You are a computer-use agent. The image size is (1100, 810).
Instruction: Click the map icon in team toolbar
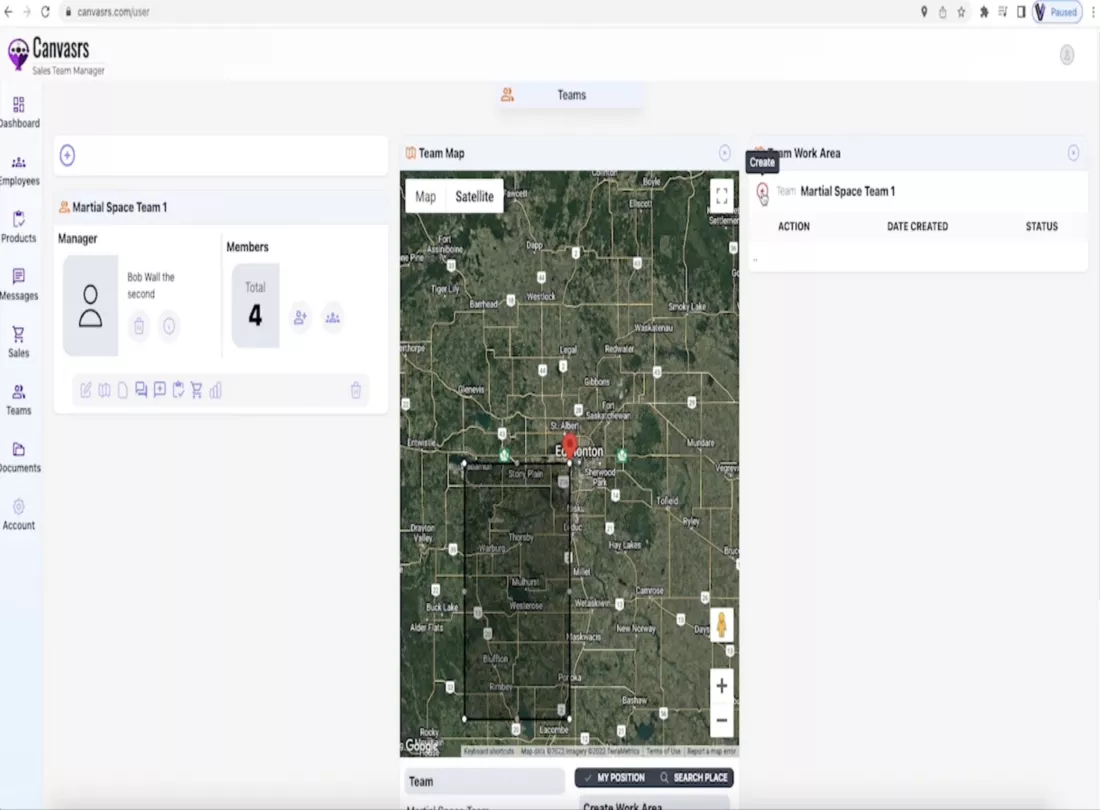[x=105, y=390]
